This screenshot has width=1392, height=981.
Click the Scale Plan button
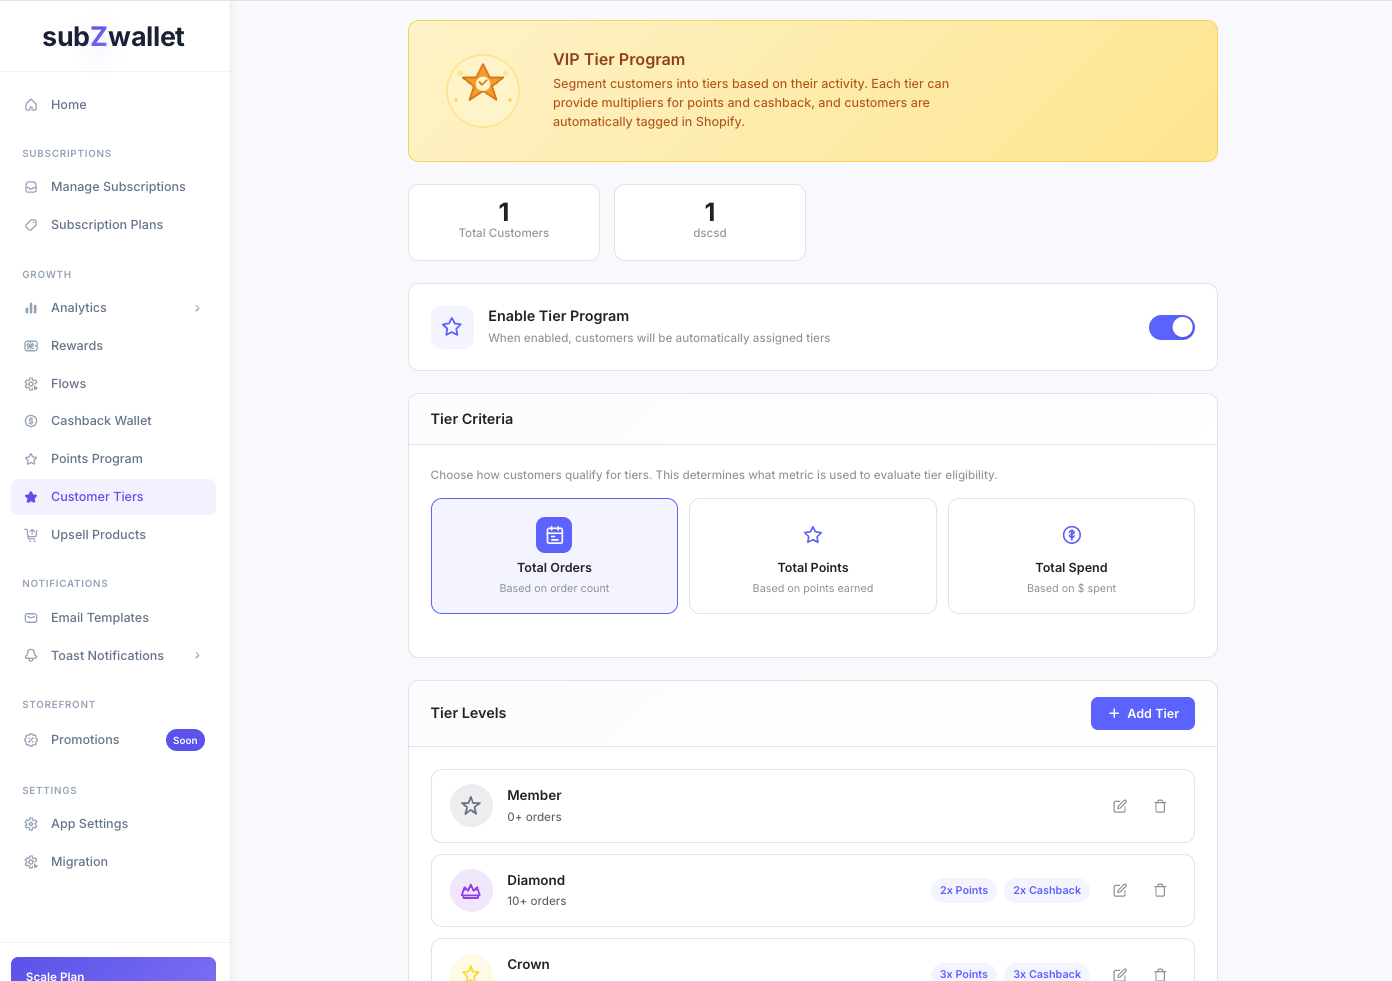(113, 970)
